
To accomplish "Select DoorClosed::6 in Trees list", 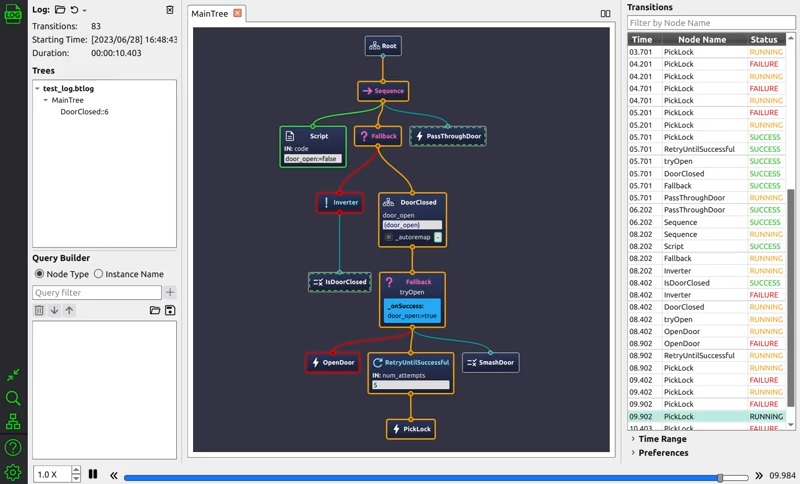I will [x=84, y=112].
